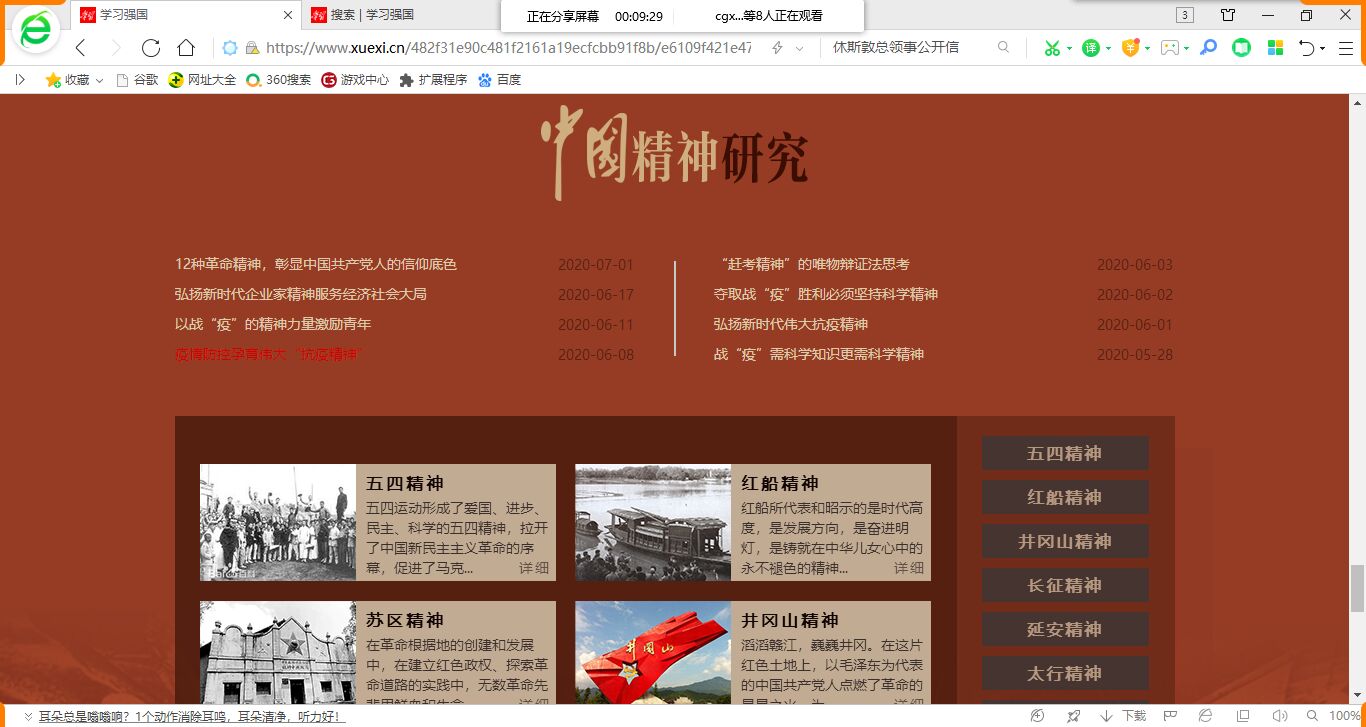Click the 红船精神 boat thumbnail image
Viewport: 1366px width, 727px height.
(652, 522)
